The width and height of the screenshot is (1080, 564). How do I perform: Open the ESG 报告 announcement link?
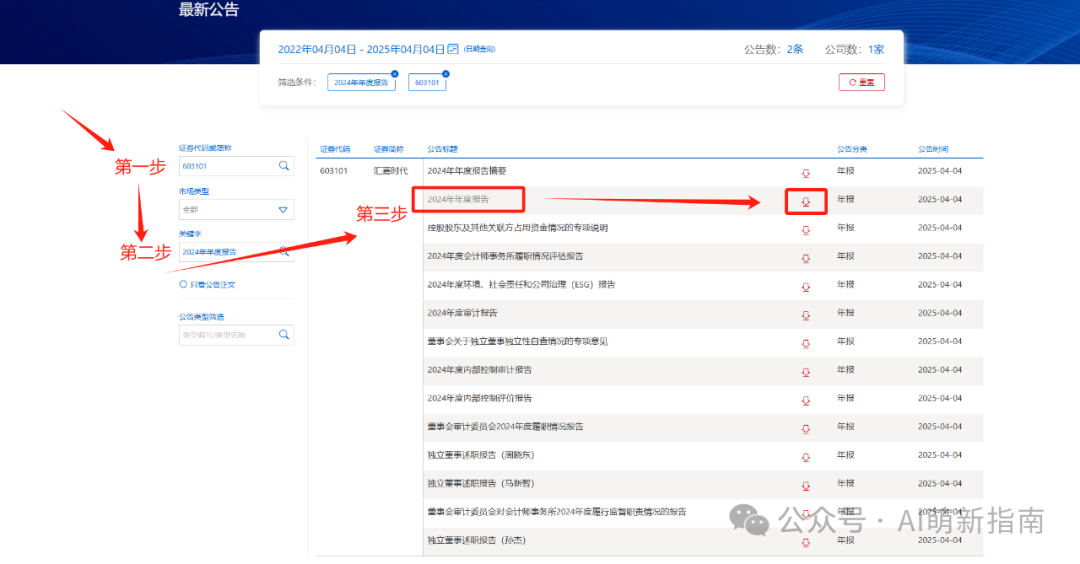pyautogui.click(x=521, y=284)
